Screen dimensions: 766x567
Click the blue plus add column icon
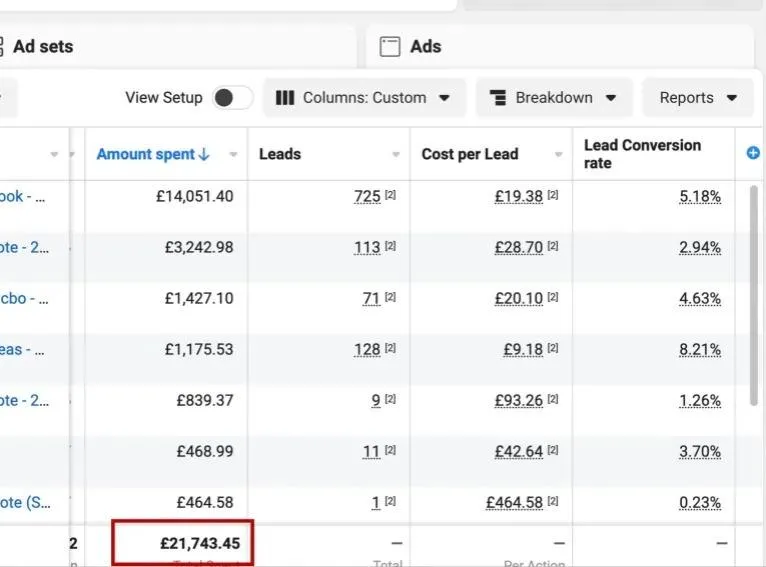tap(753, 153)
